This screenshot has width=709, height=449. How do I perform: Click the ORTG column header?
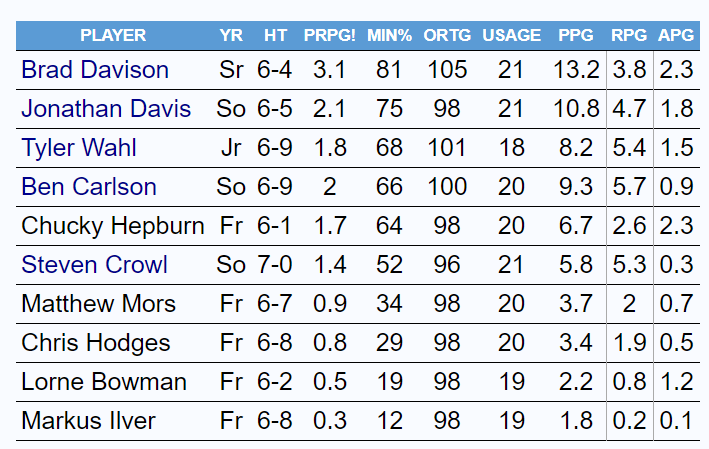tap(445, 35)
